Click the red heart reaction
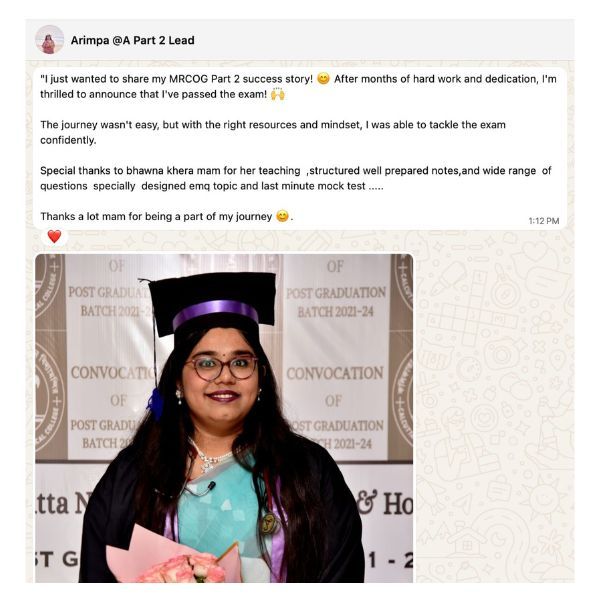 (x=54, y=236)
